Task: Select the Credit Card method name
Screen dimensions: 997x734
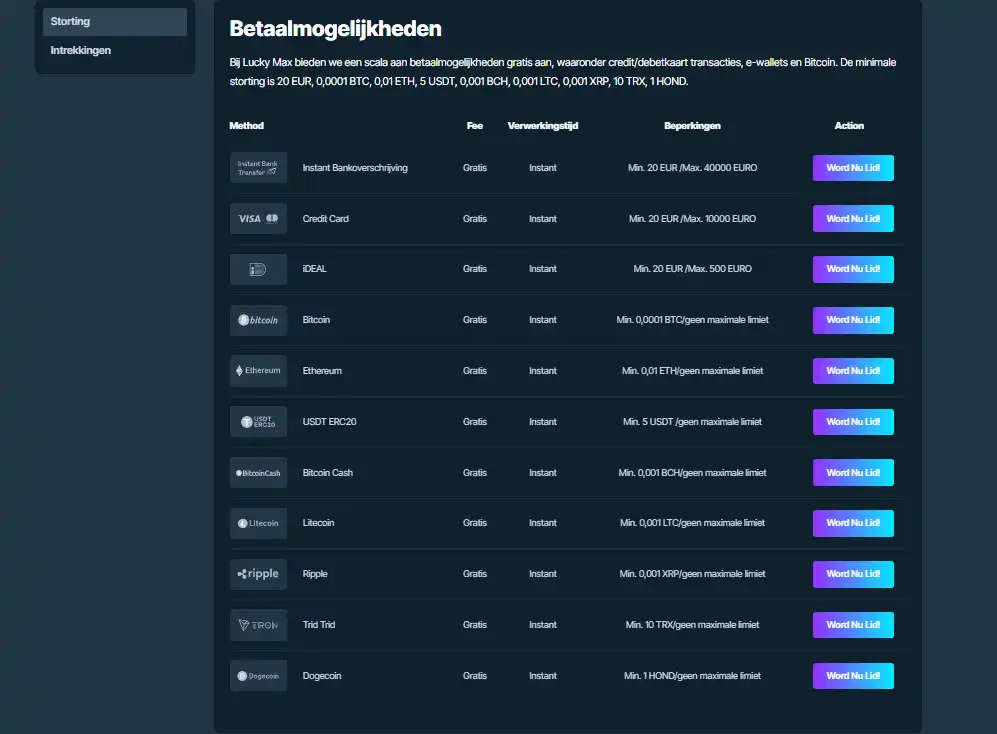Action: tap(326, 219)
